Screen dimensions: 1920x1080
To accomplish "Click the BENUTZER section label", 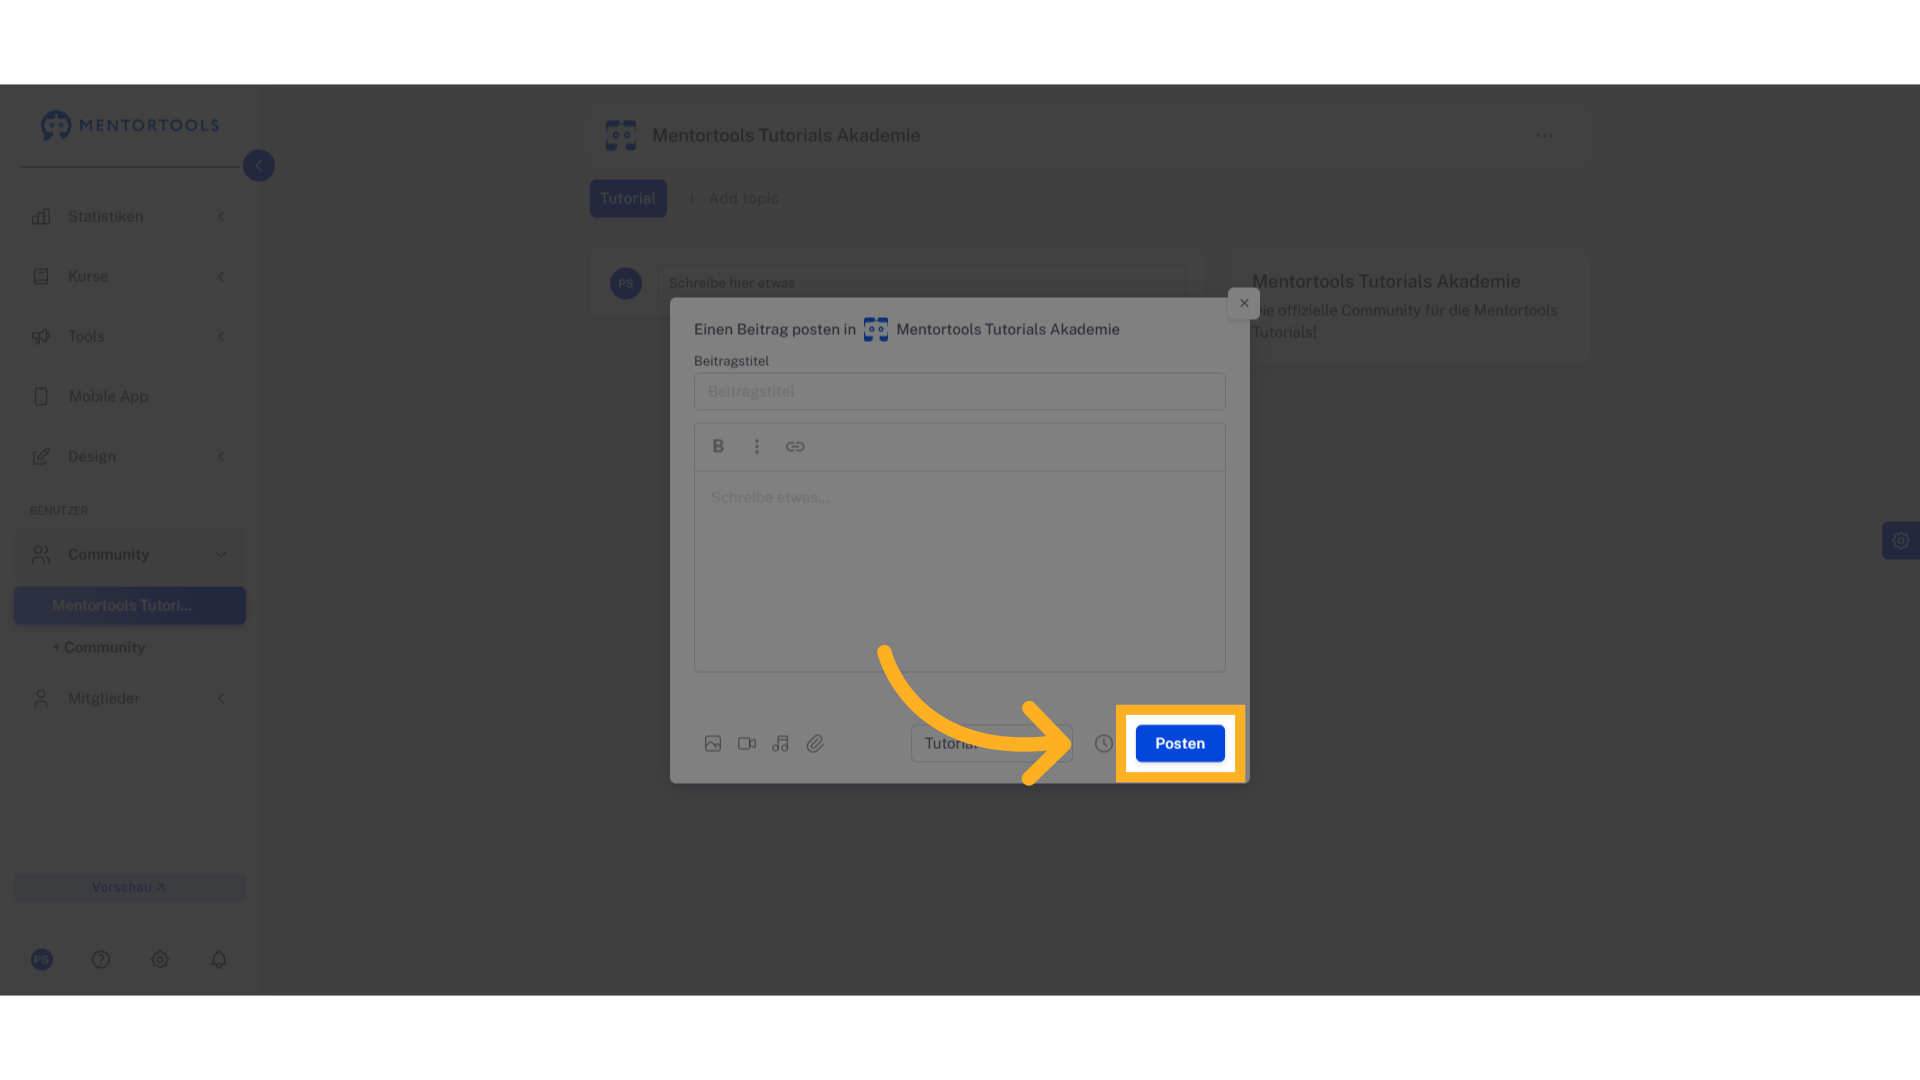I will 59,511.
